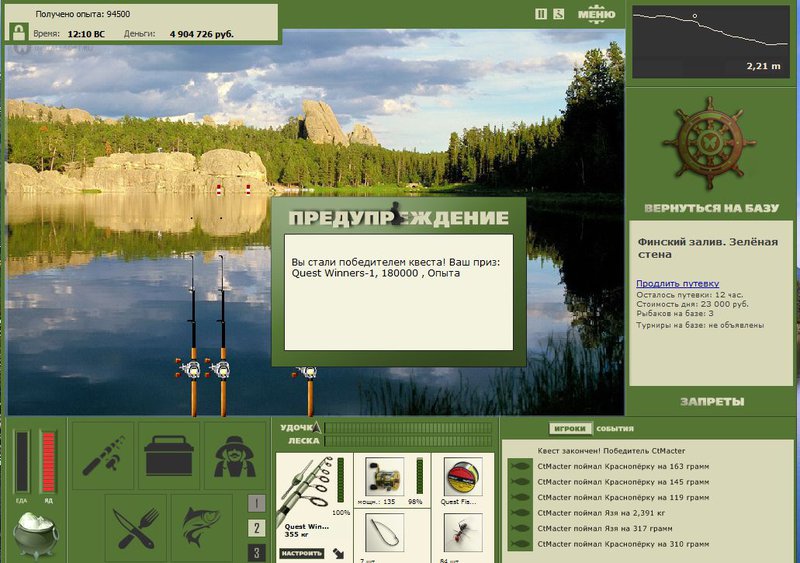The image size is (800, 563).
Task: Click the НАСТРОИТЬ button
Action: coord(302,553)
